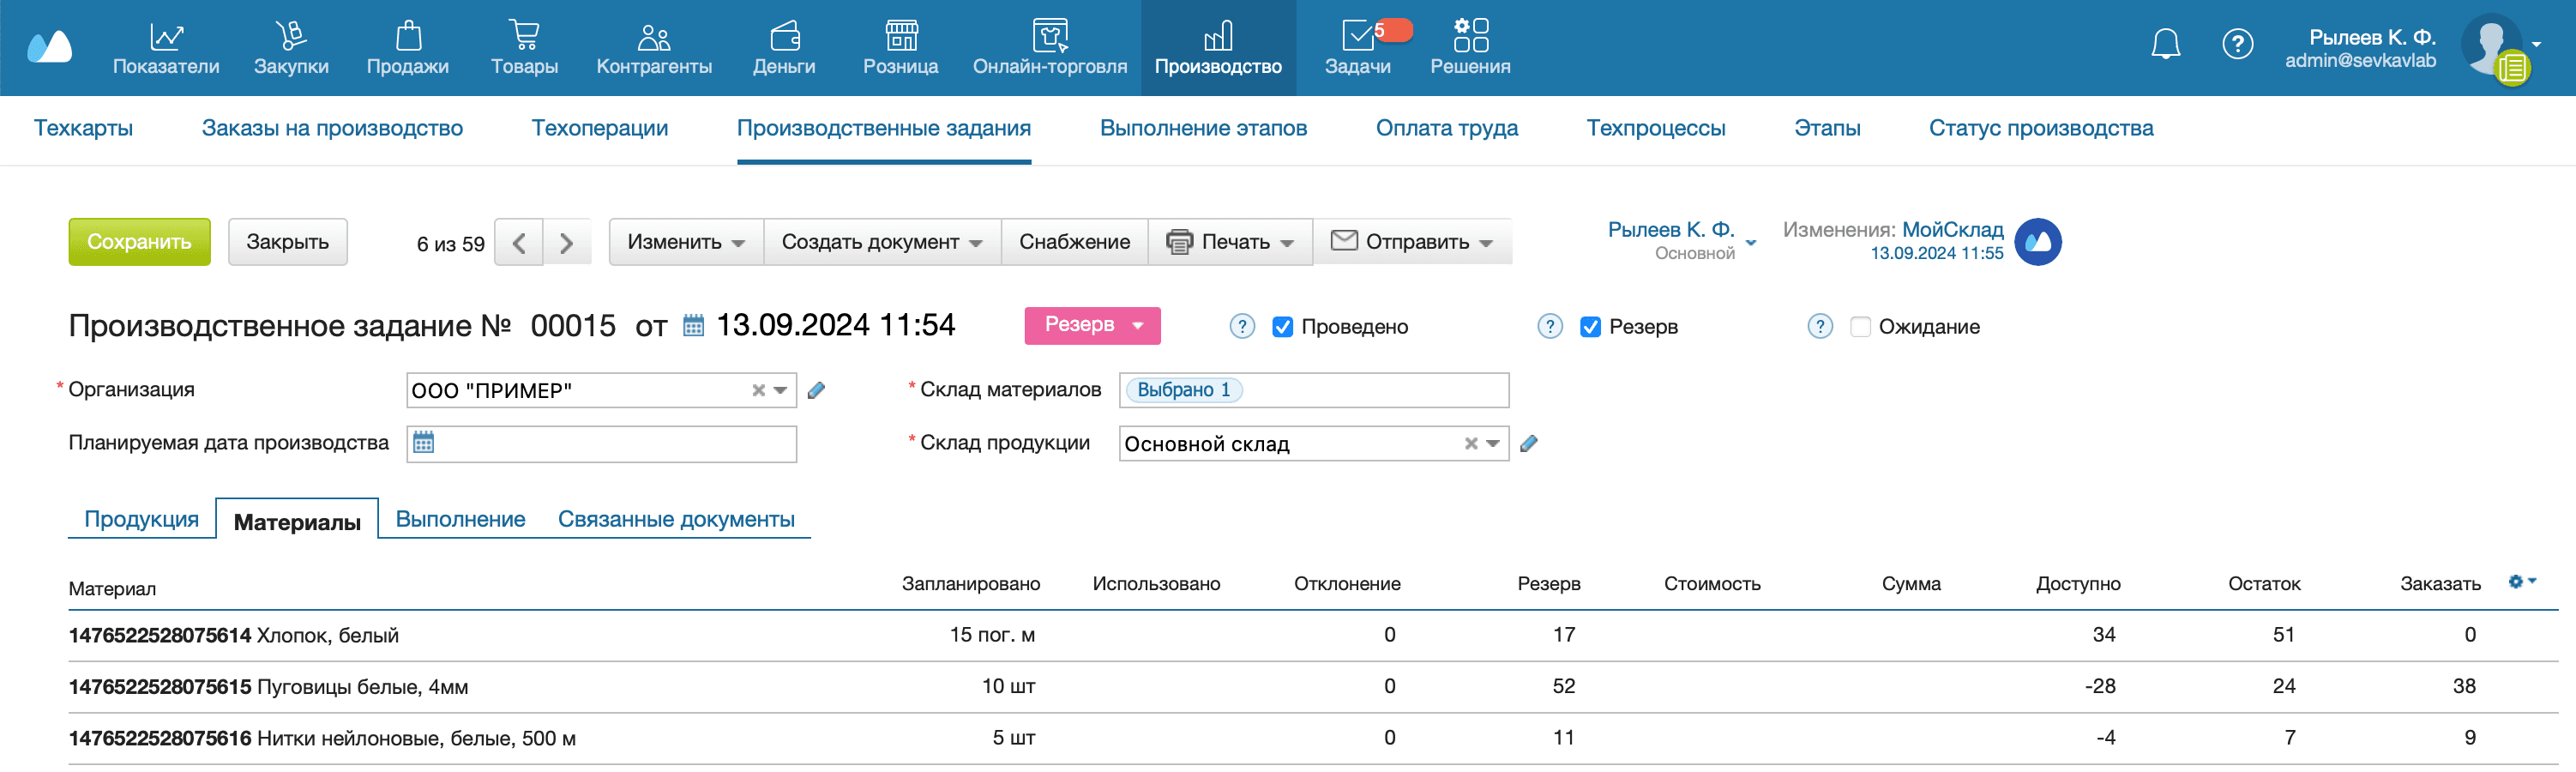
Task: Switch to the Продукция tab
Action: pos(142,518)
